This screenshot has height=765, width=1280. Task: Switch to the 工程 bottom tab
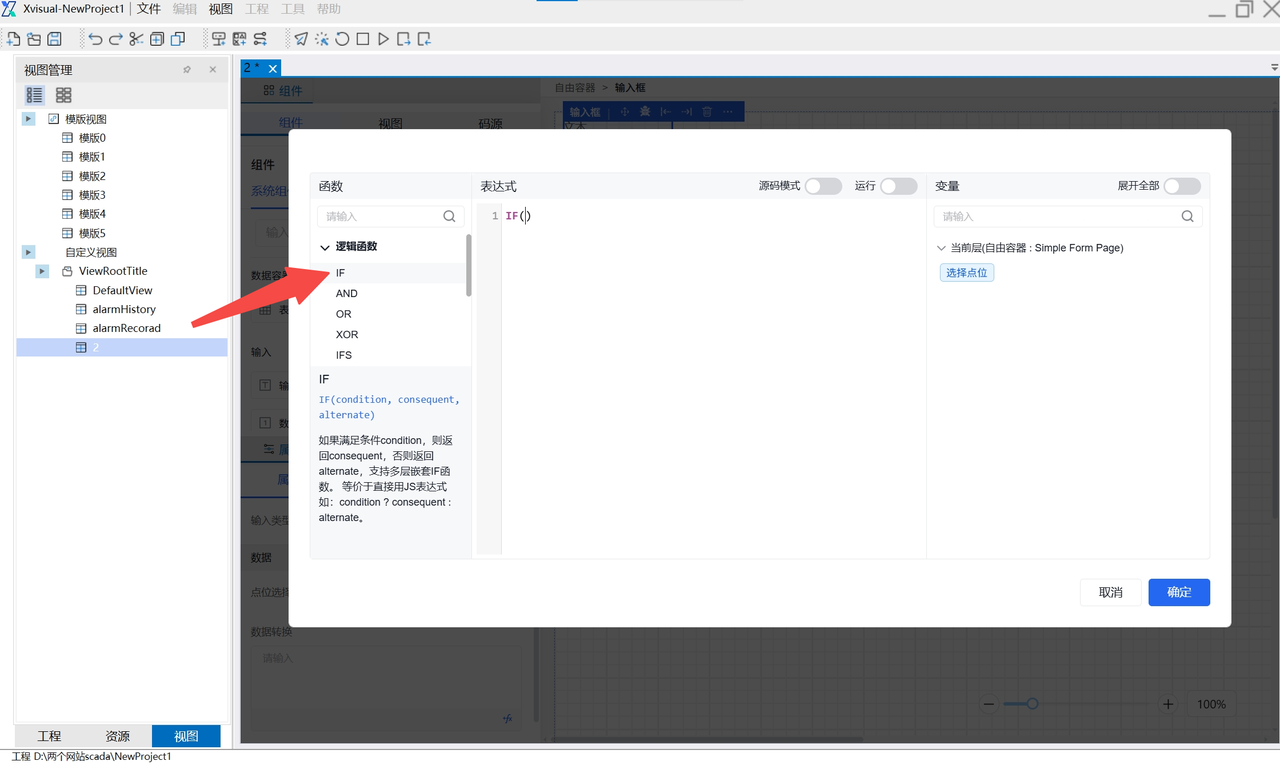tap(49, 736)
